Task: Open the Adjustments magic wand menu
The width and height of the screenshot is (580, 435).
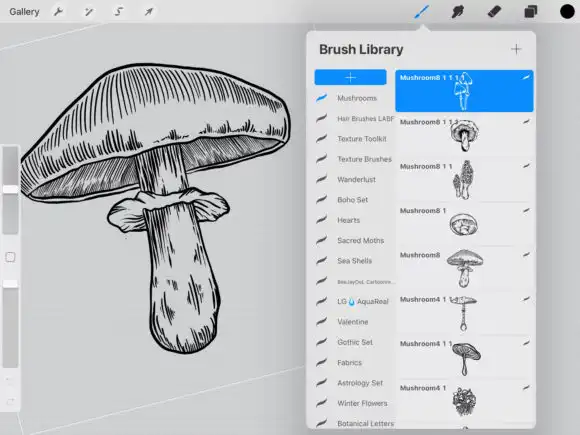Action: click(x=88, y=12)
